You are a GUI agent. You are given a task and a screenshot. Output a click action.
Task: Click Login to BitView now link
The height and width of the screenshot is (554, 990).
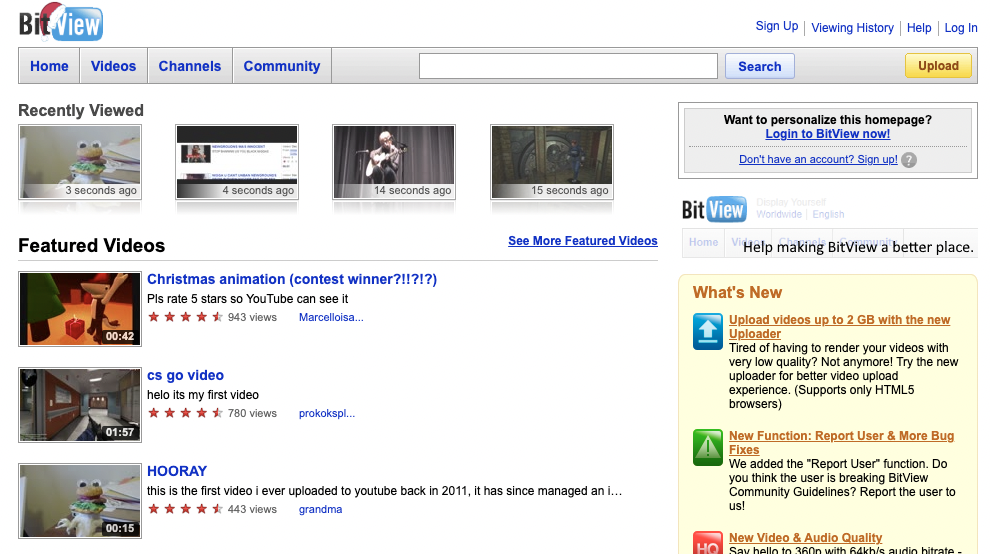827,134
